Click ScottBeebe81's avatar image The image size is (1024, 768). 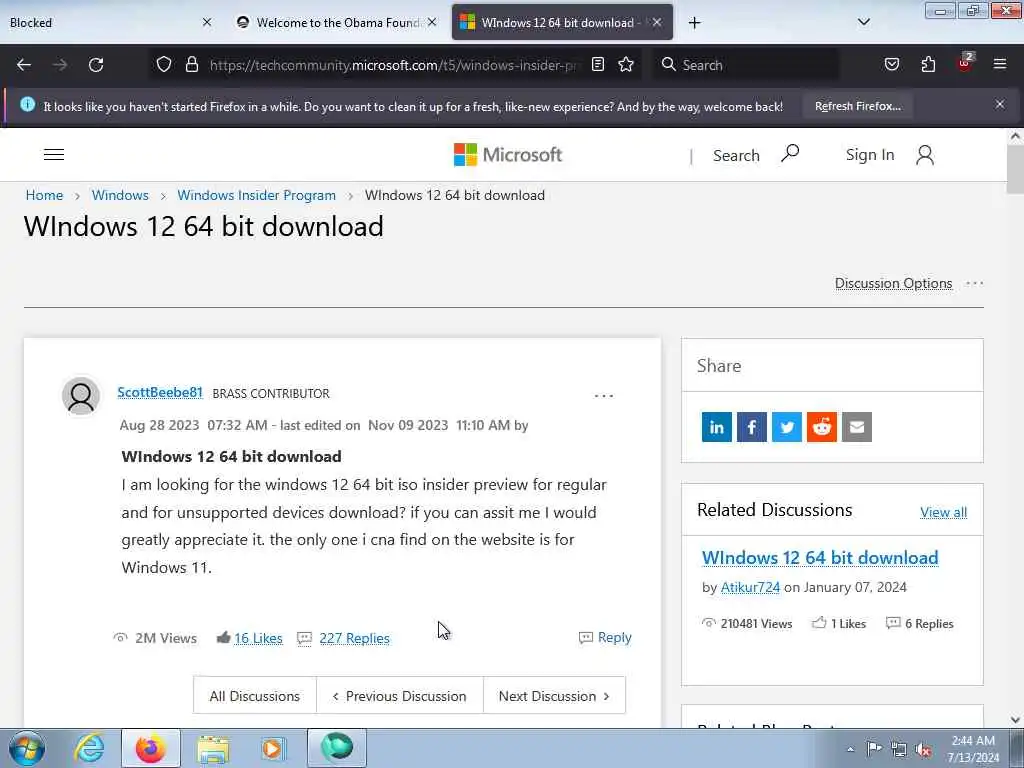[x=81, y=396]
